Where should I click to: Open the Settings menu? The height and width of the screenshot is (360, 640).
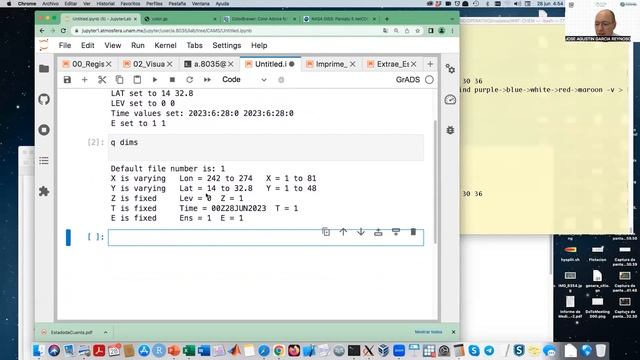tap(227, 45)
